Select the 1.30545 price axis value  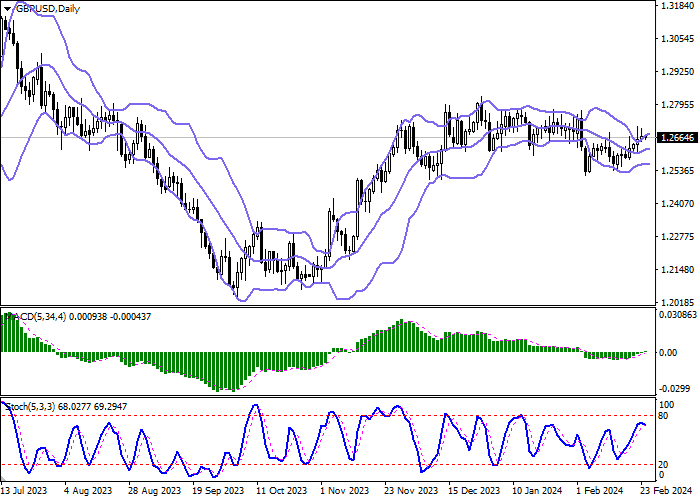click(x=678, y=39)
